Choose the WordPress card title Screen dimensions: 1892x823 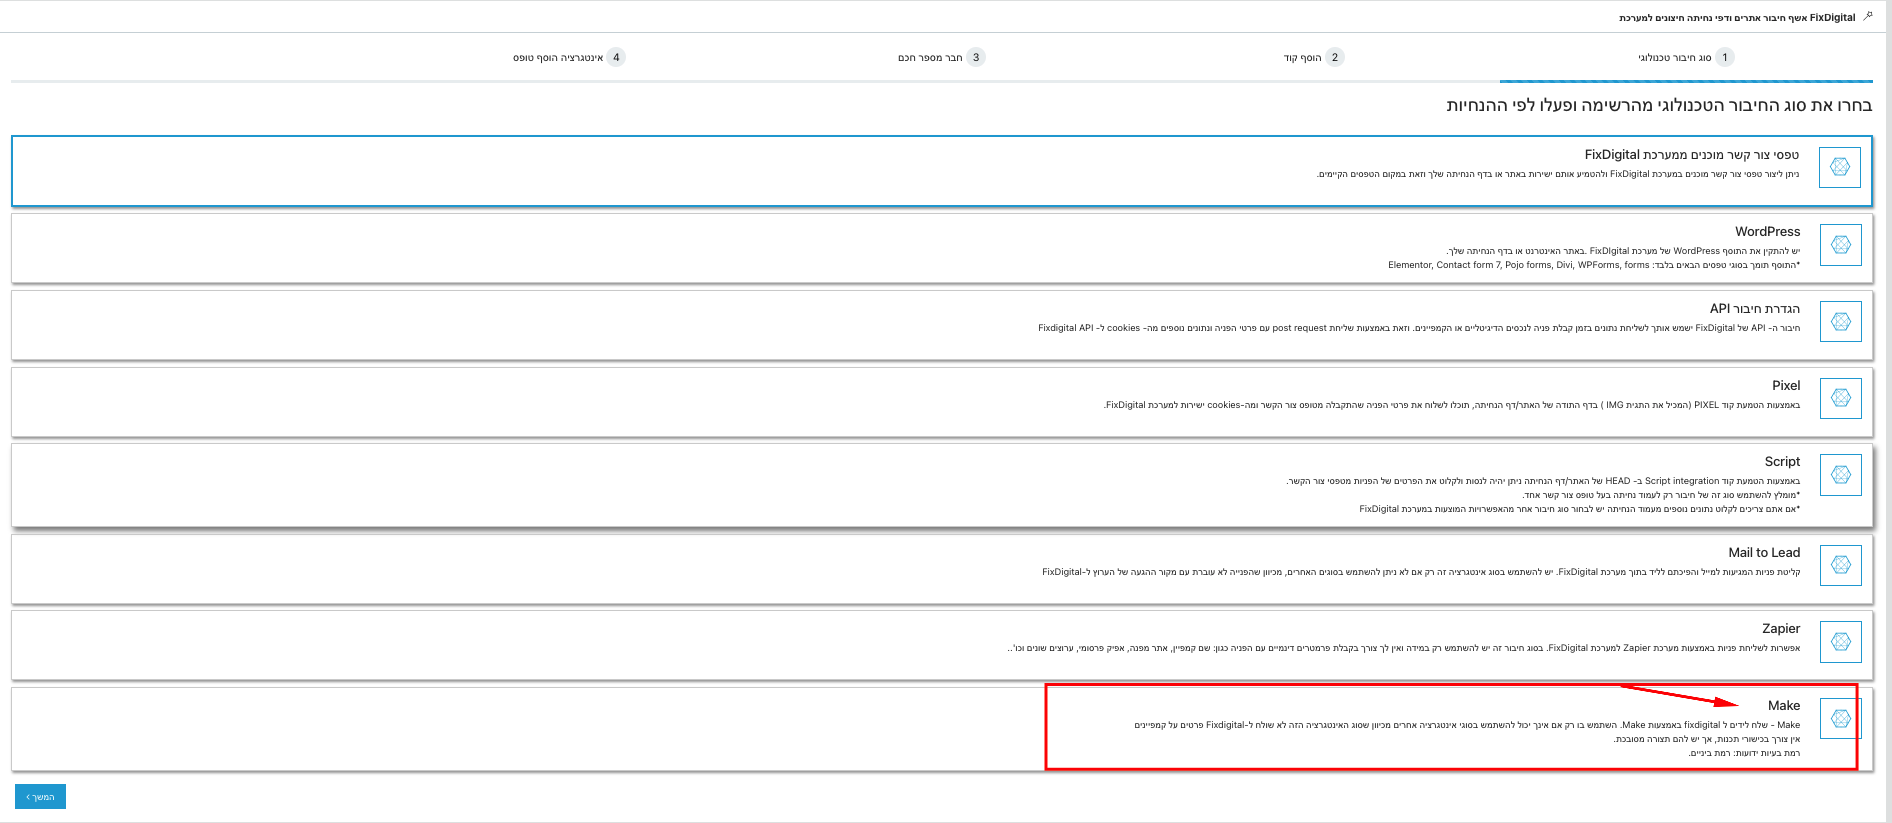(x=1767, y=231)
